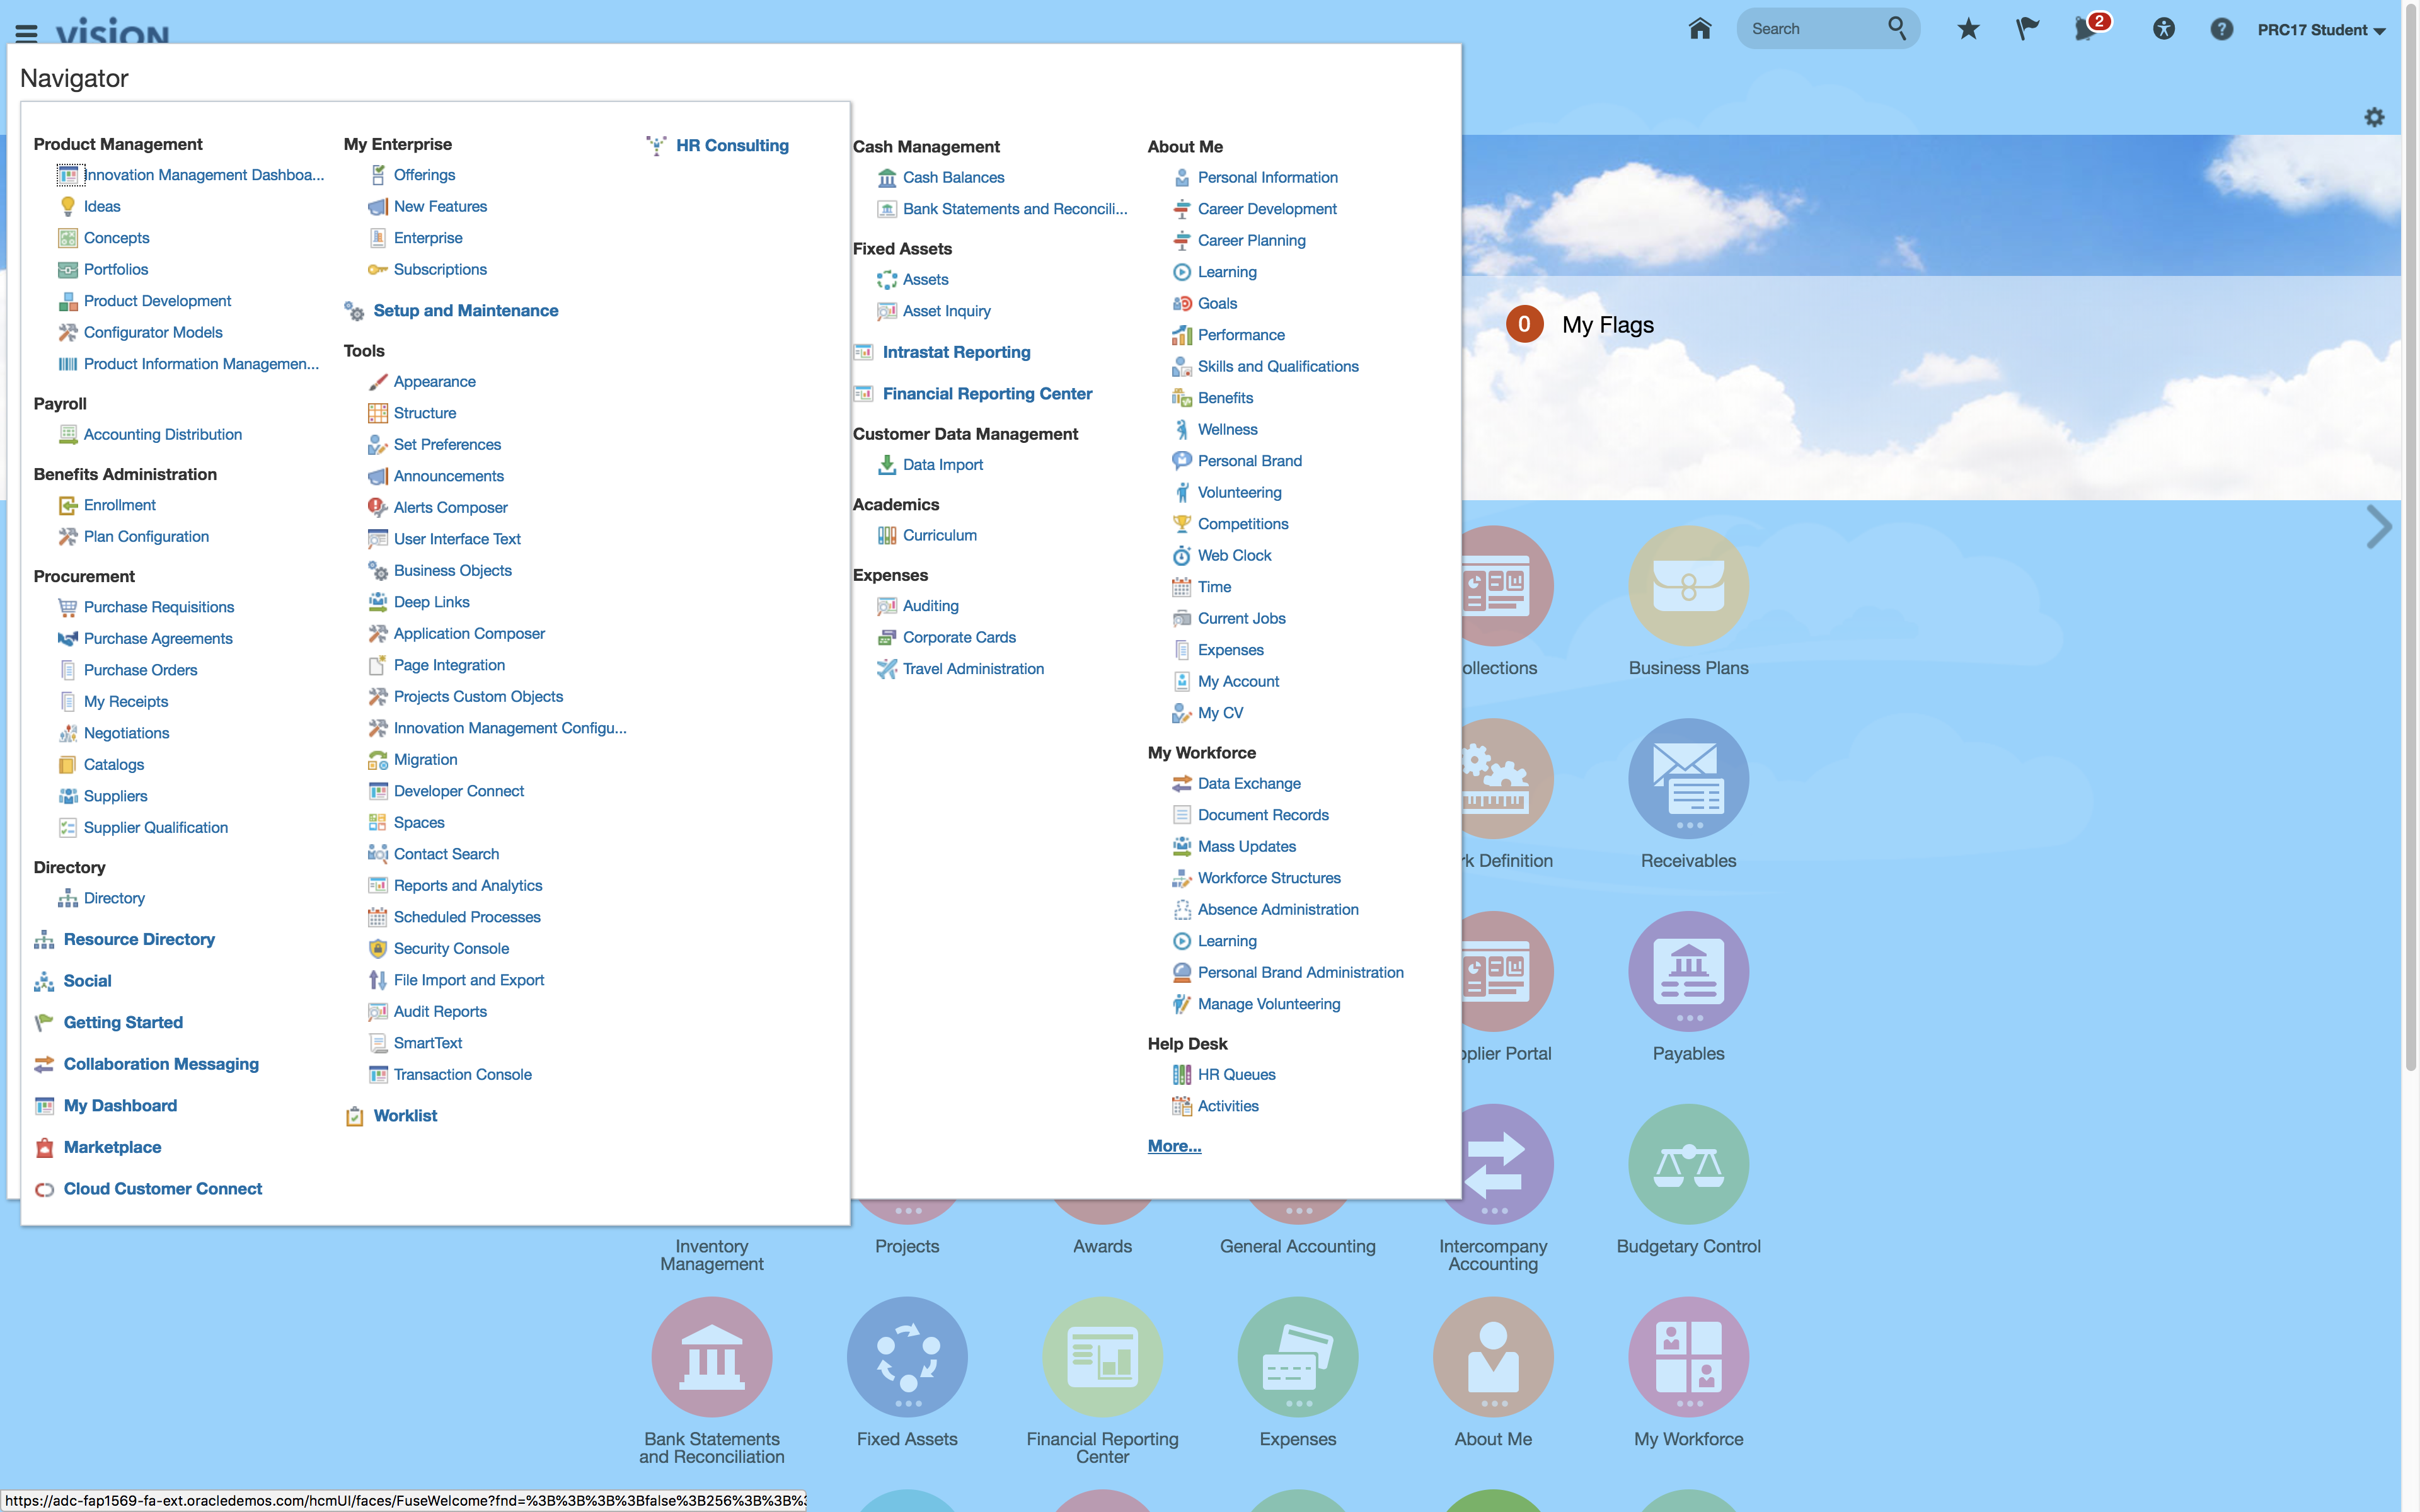The height and width of the screenshot is (1512, 2420).
Task: Open the My Workforce springboard icon
Action: (1688, 1357)
